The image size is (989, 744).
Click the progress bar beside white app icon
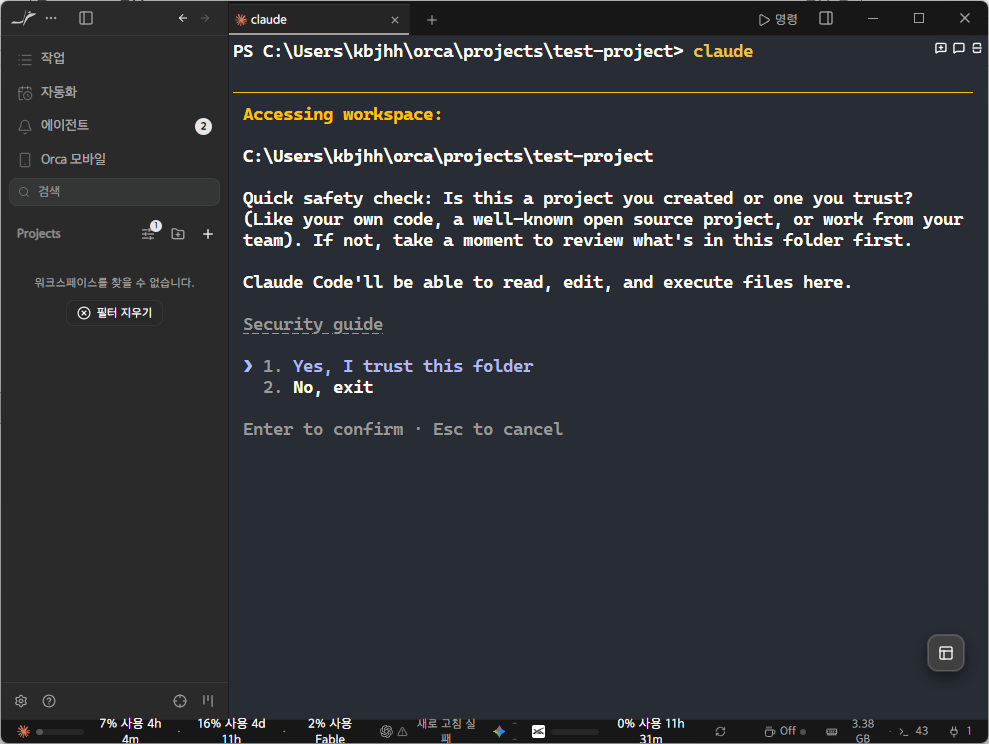click(x=575, y=732)
